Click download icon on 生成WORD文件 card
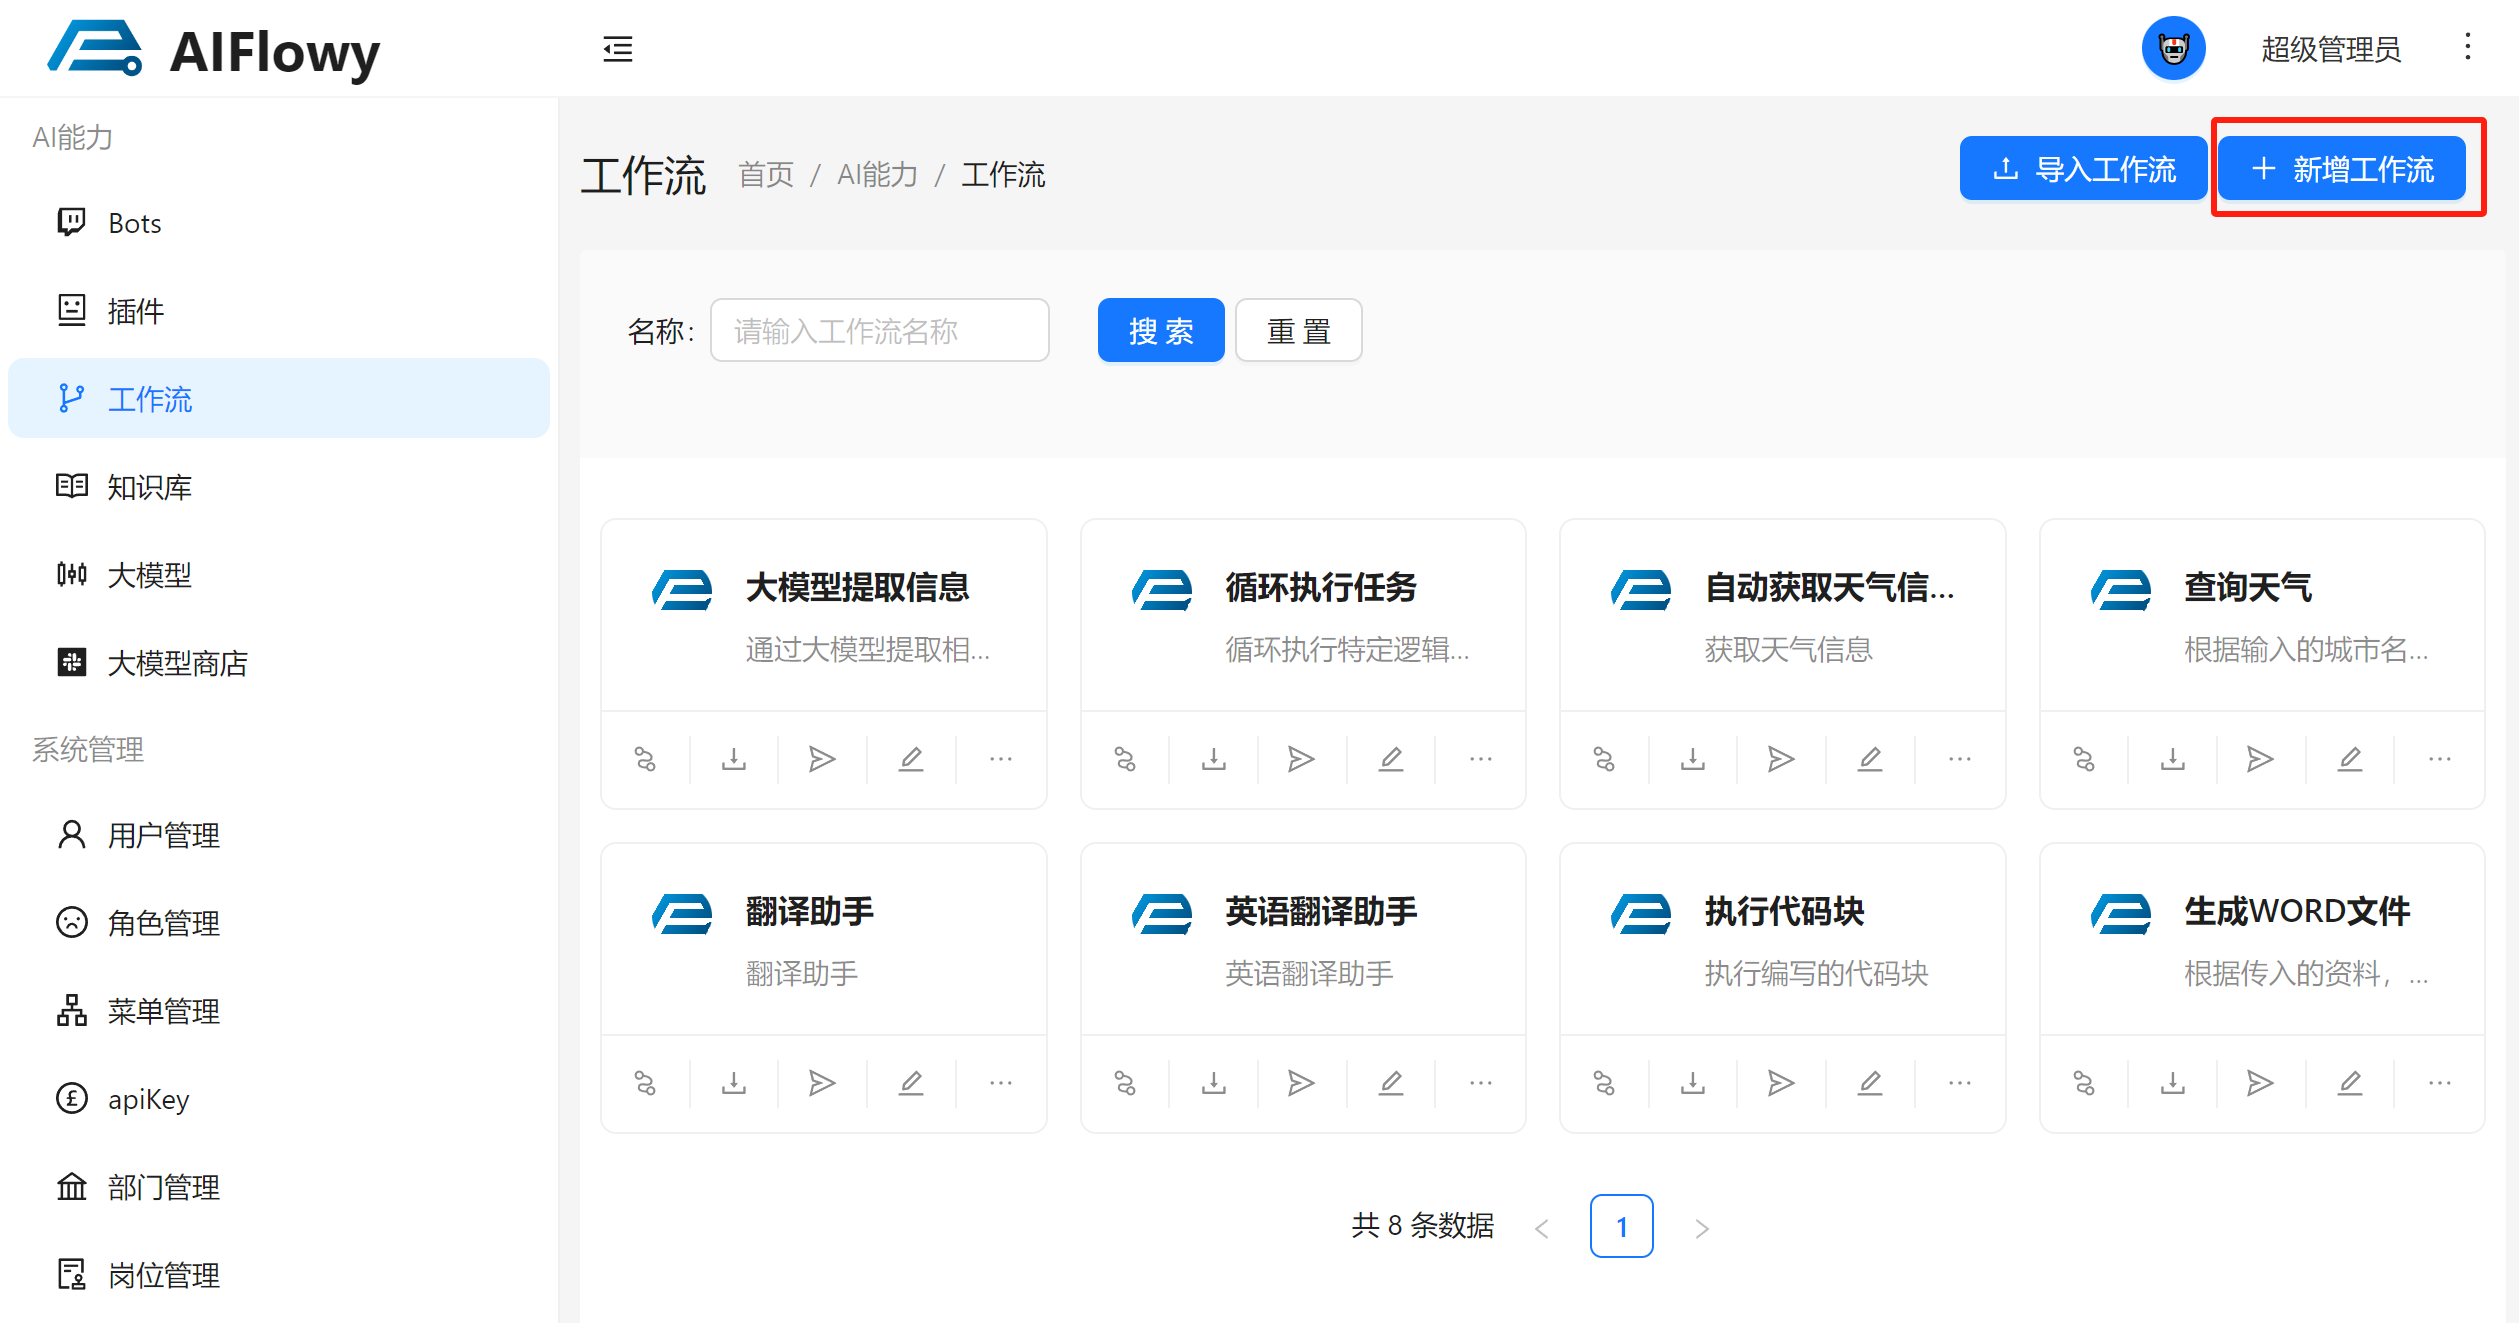This screenshot has width=2519, height=1323. coord(2172,1083)
